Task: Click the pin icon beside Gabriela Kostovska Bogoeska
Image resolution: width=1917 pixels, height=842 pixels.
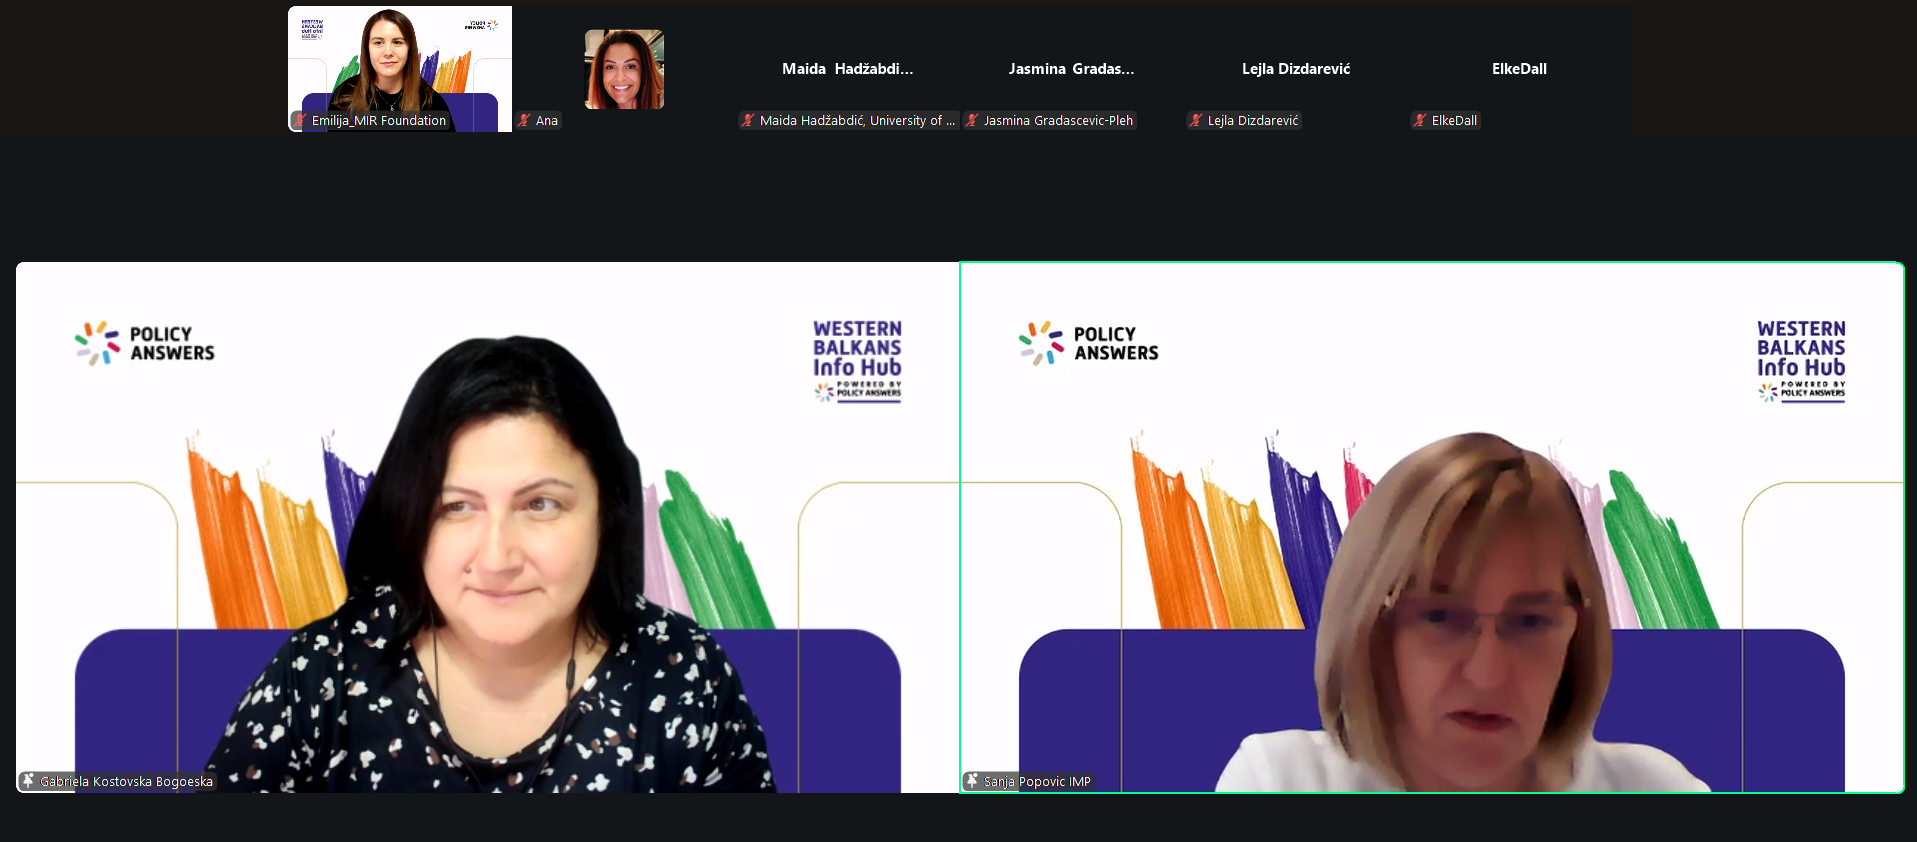Action: coord(28,781)
